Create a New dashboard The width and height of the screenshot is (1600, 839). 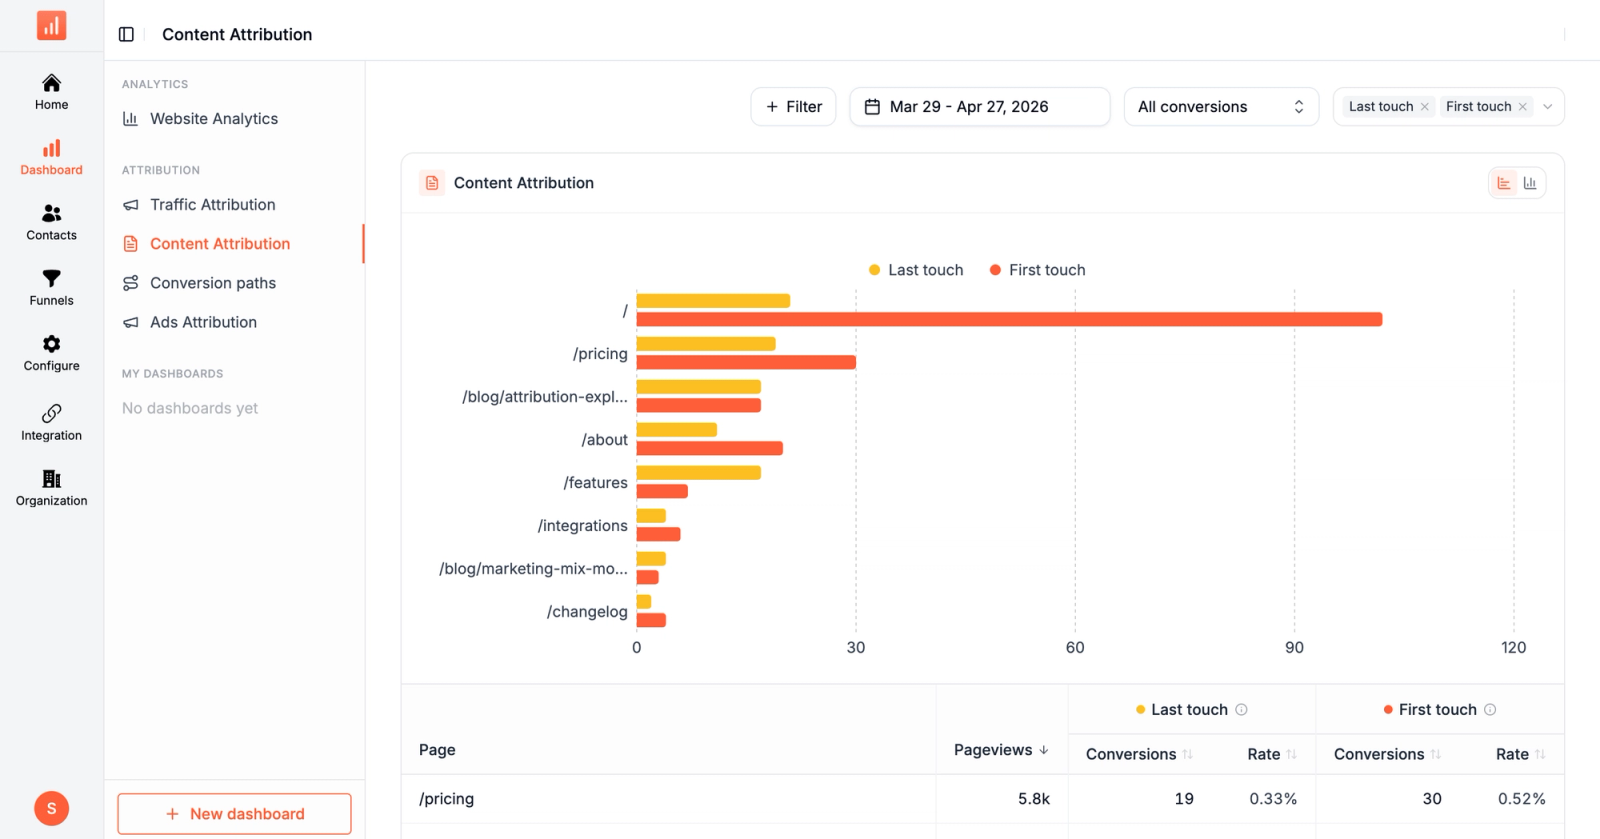[x=234, y=814]
